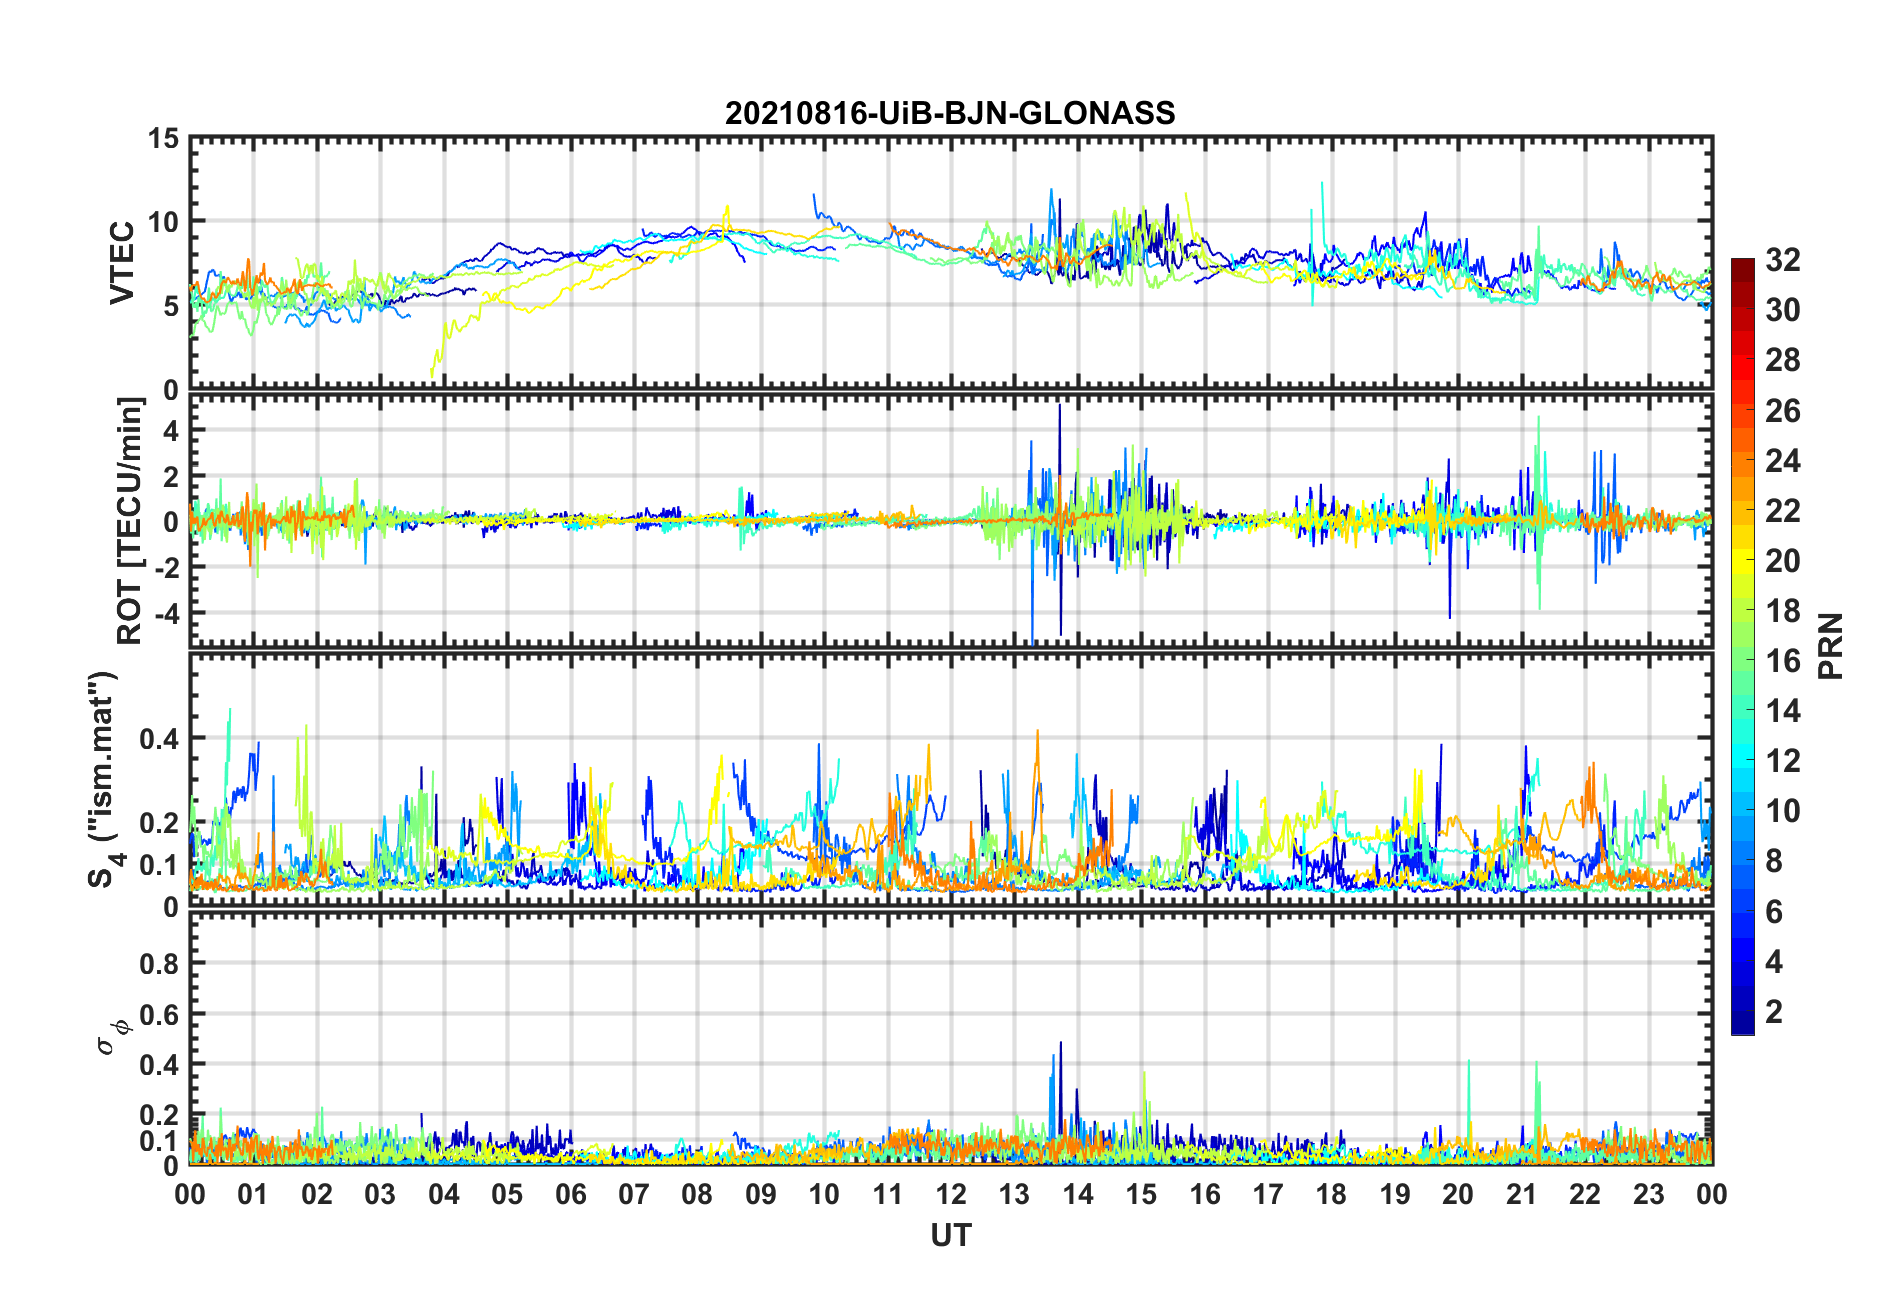Viewport: 1902px width, 1292px height.
Task: Click the "0.4" tick on S4 axis
Action: point(158,739)
